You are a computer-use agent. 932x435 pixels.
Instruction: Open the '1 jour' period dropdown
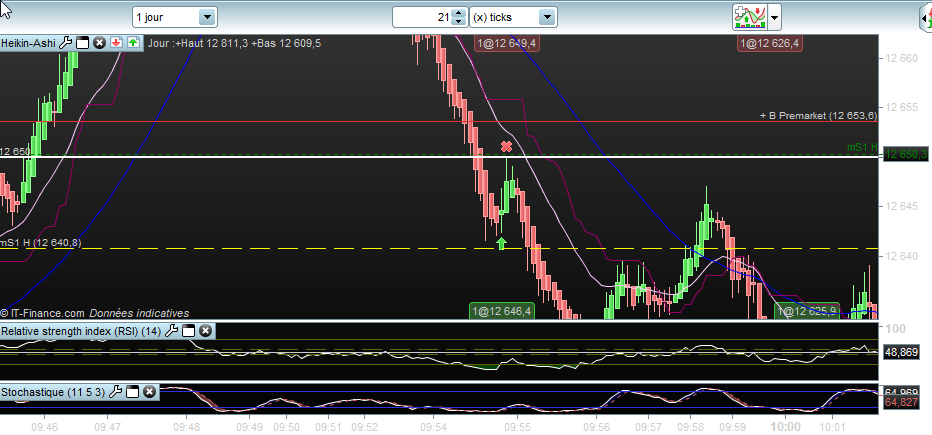pos(206,17)
